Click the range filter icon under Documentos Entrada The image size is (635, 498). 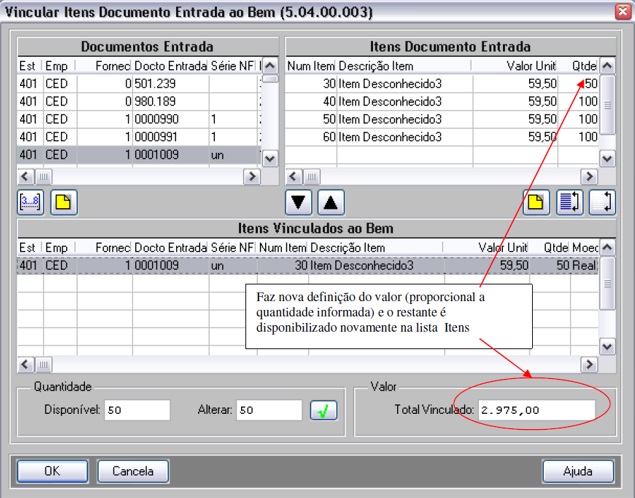pyautogui.click(x=30, y=202)
